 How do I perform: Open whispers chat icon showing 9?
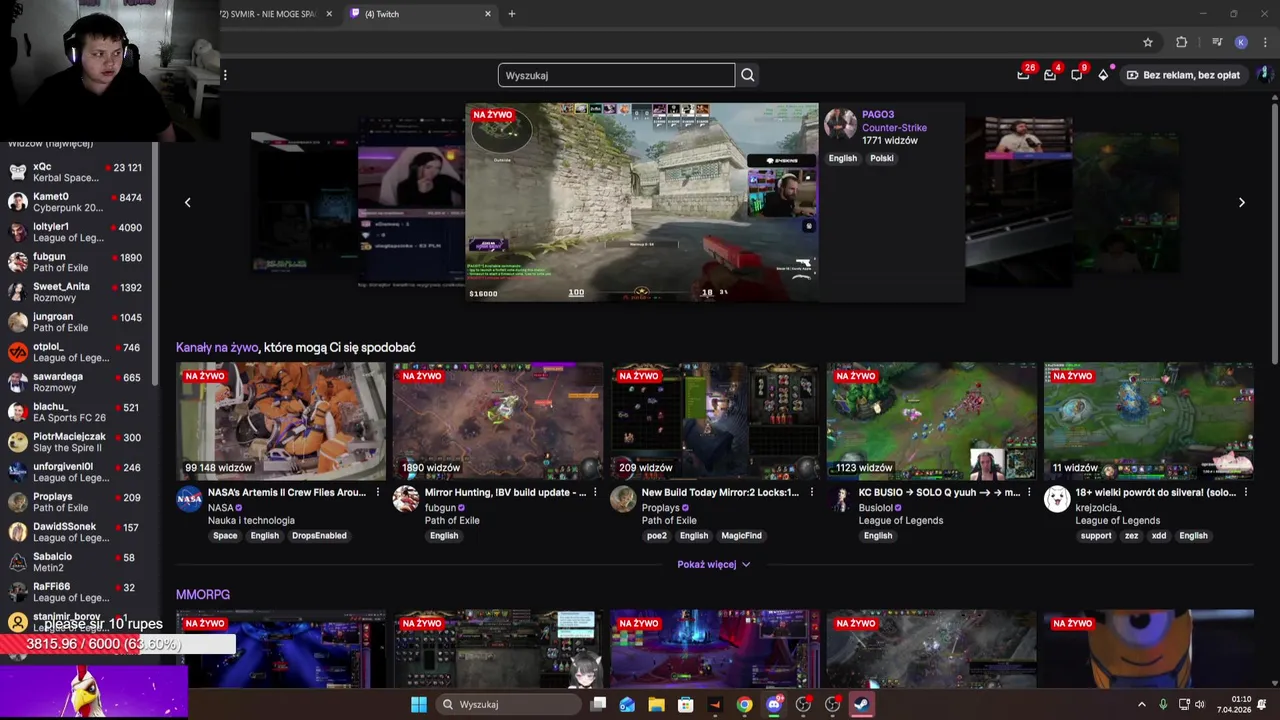point(1077,74)
